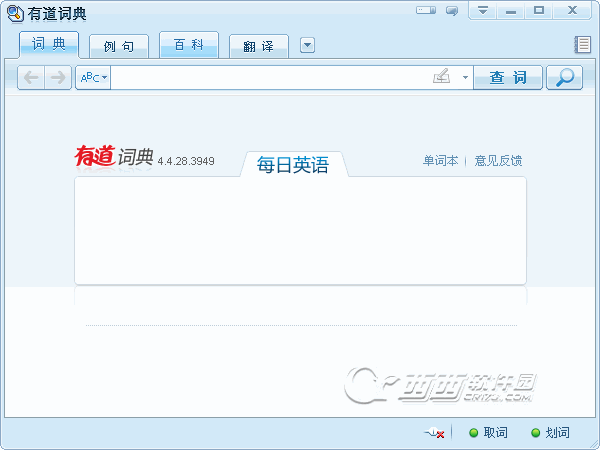Open the 例句 tab
Screen dimensions: 600x450
(119, 46)
